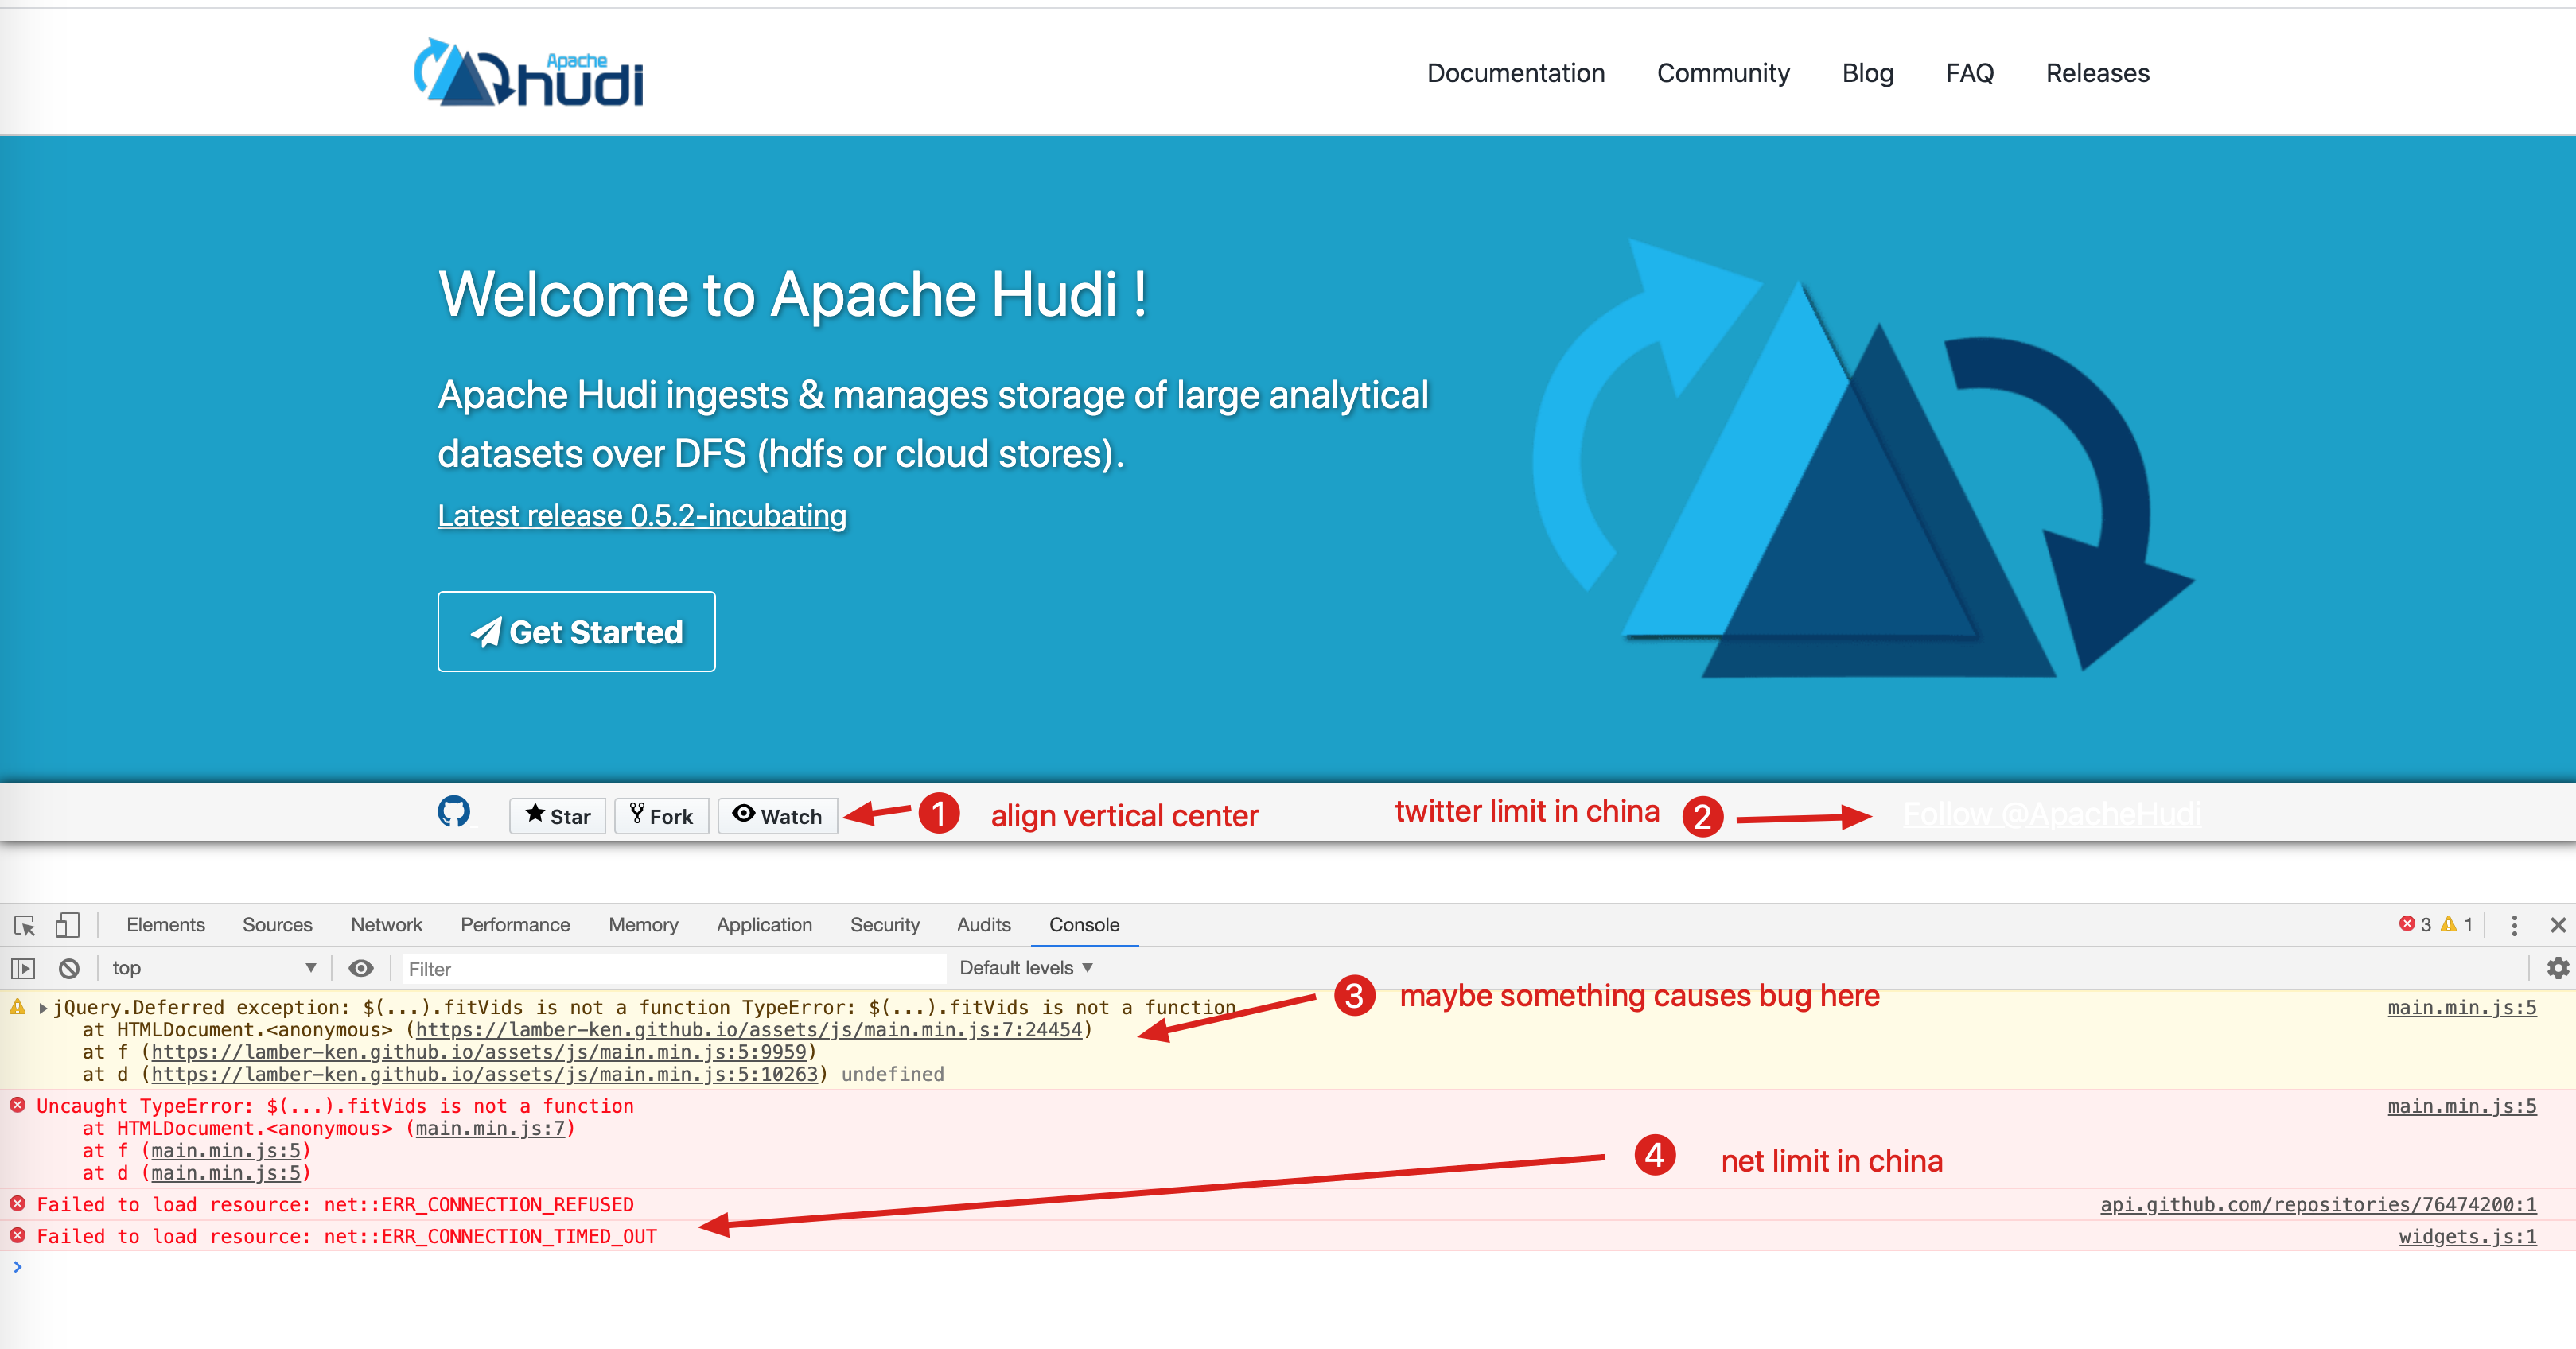The image size is (2576, 1349).
Task: Switch to the Elements tab
Action: 166,925
